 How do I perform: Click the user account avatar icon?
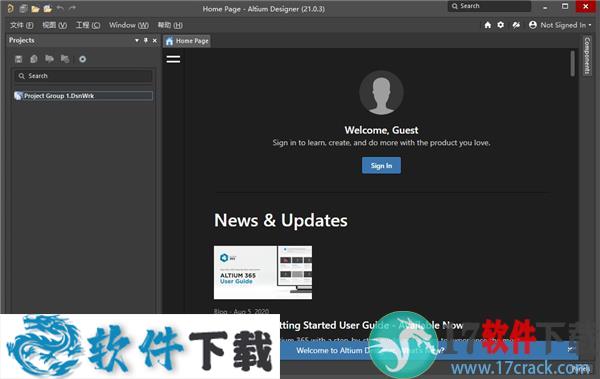(533, 25)
